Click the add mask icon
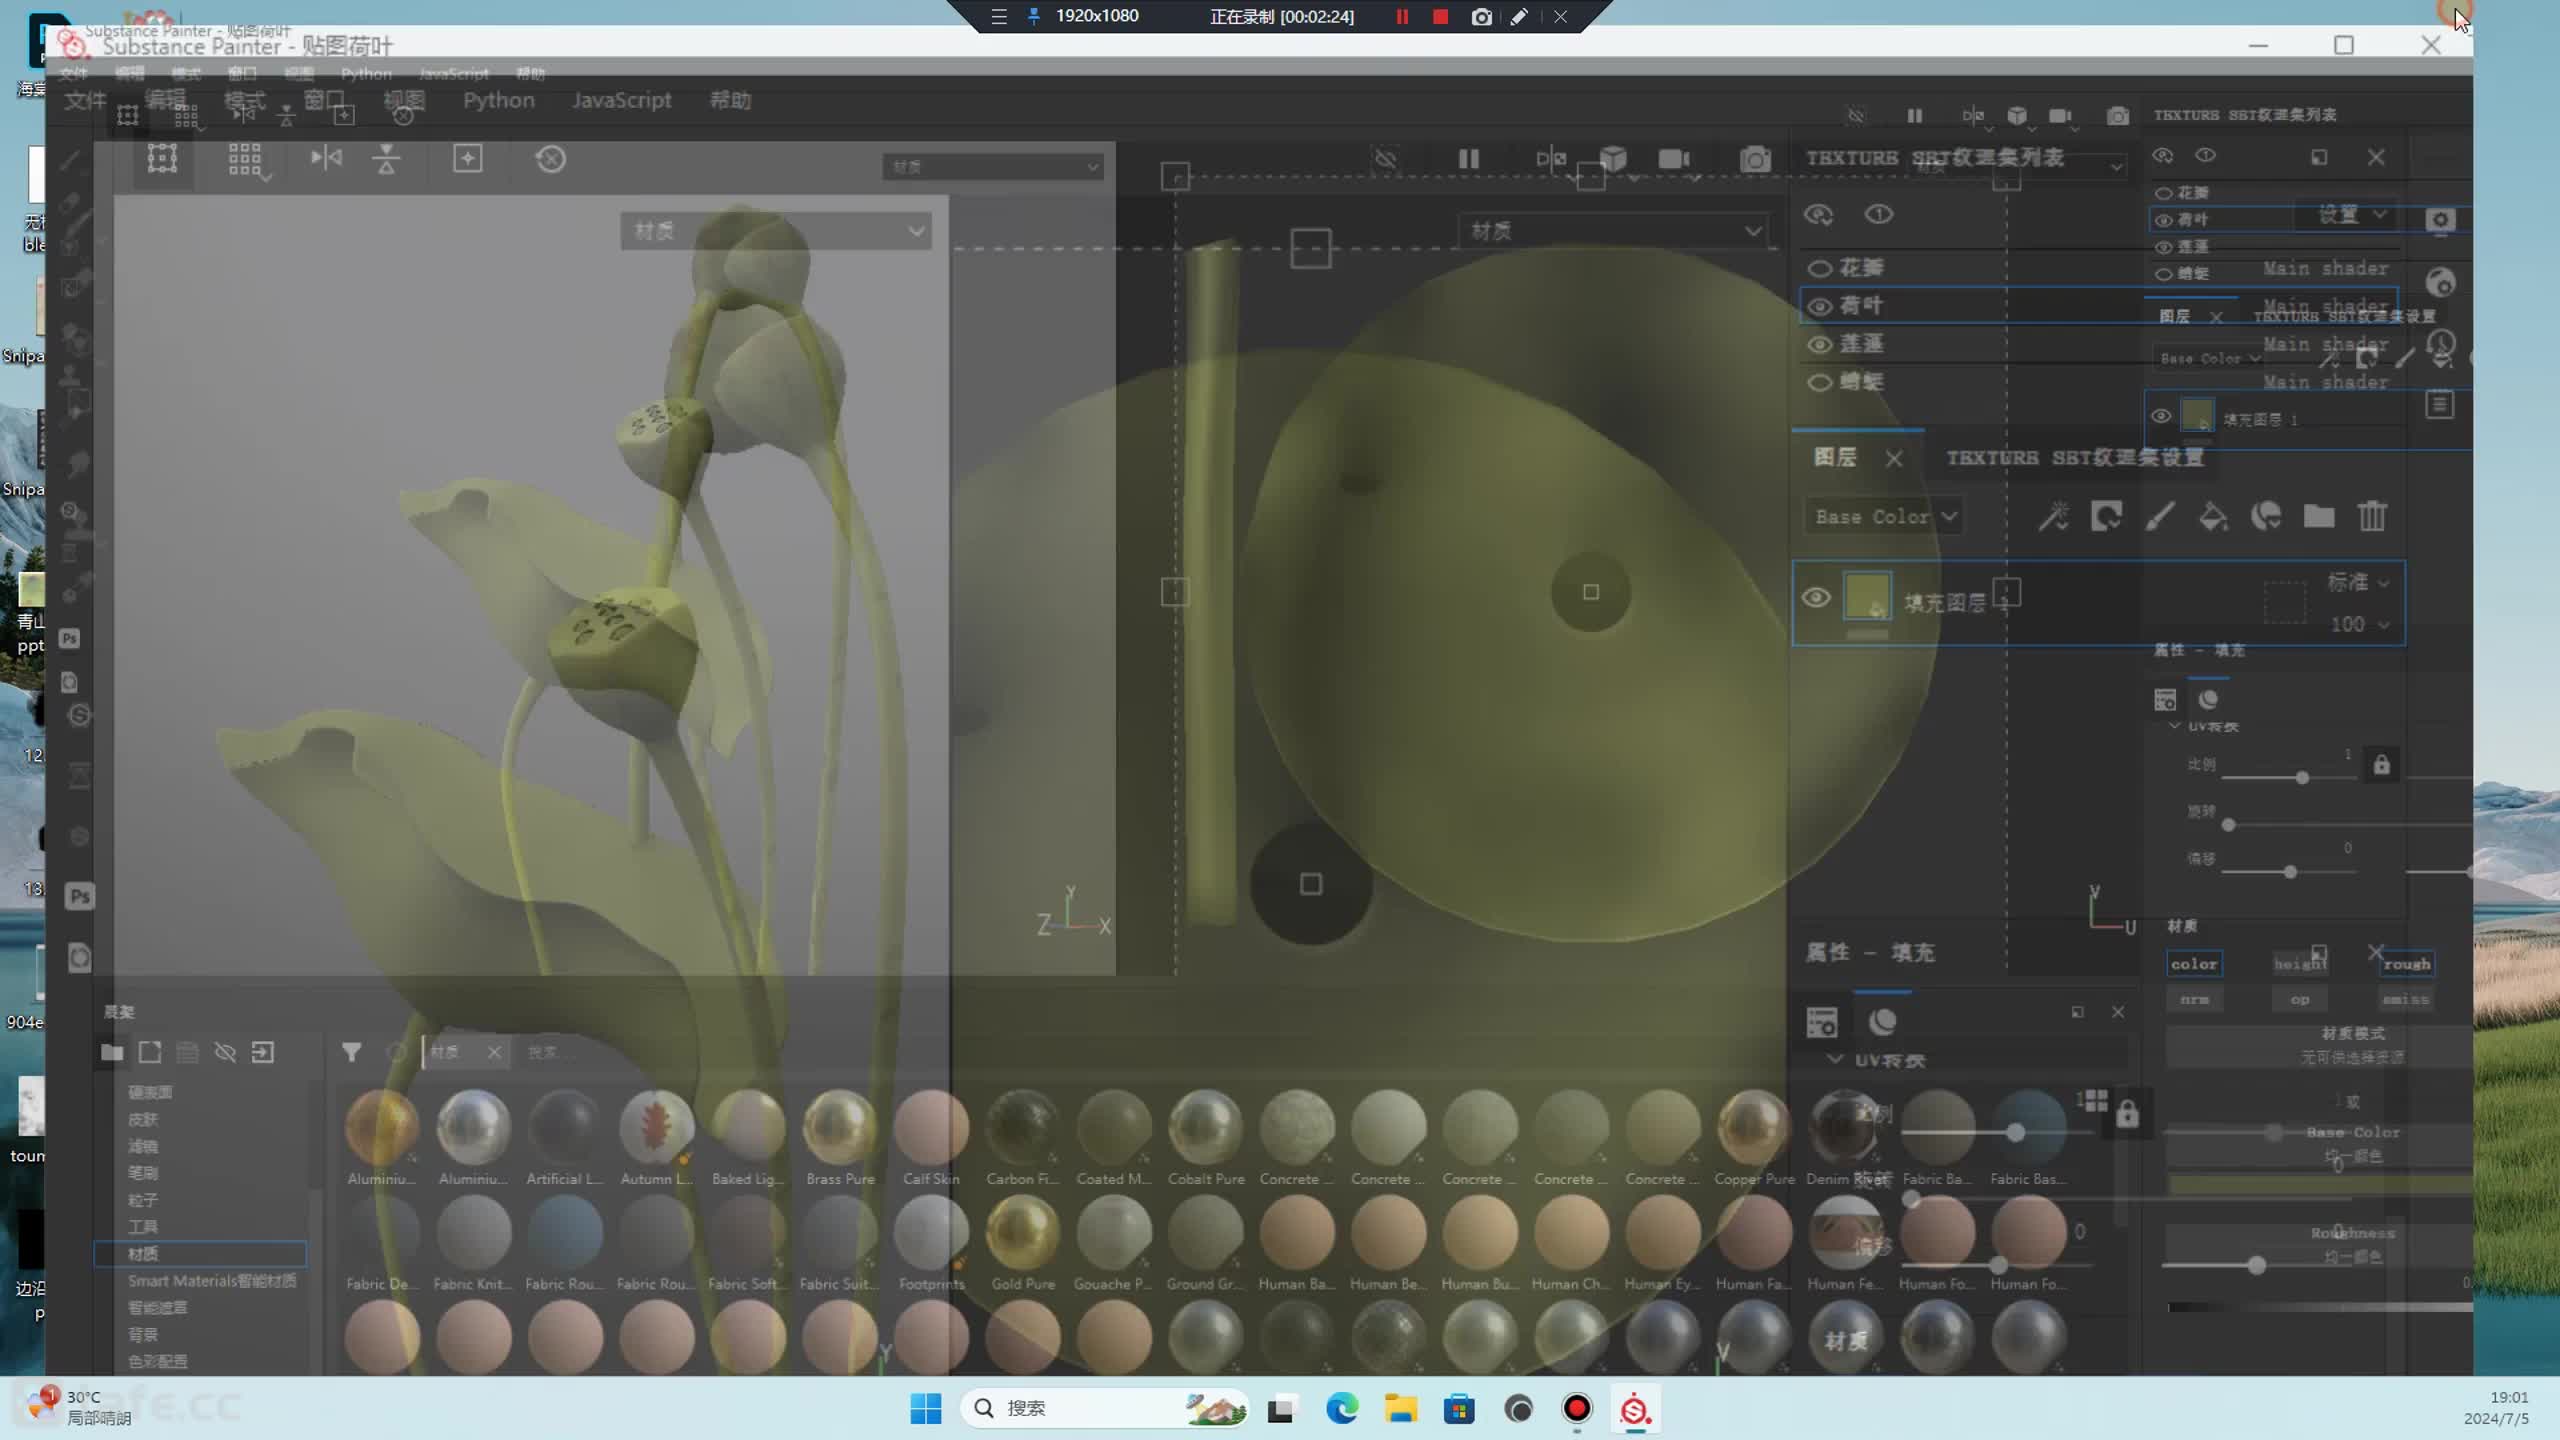The width and height of the screenshot is (2560, 1440). pos(2106,517)
